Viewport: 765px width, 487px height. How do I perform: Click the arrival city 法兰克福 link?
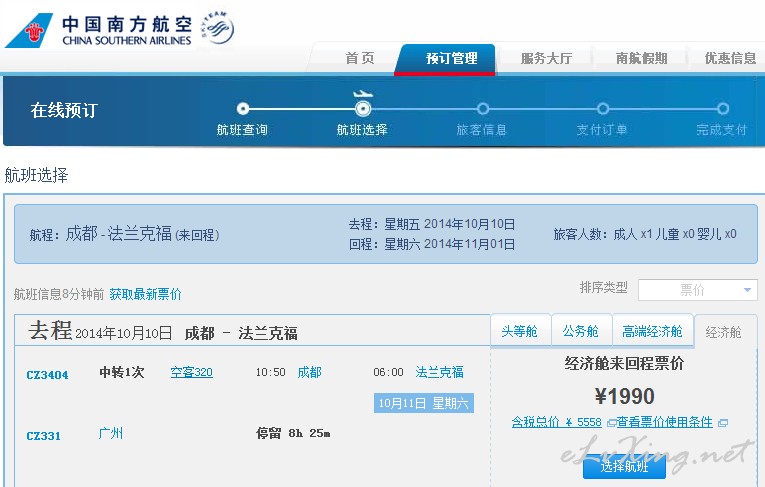[440, 372]
